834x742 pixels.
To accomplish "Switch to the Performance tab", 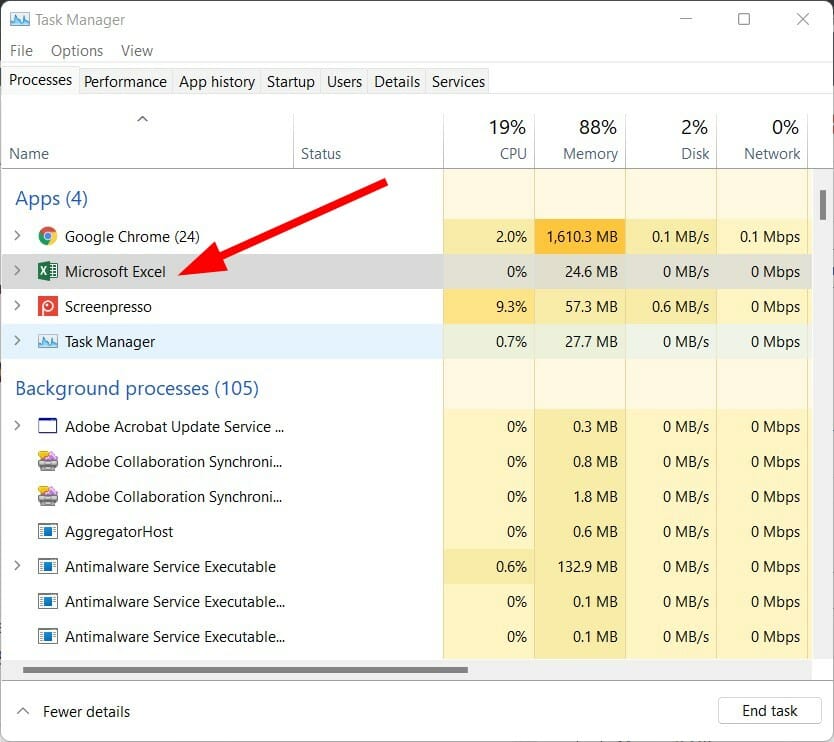I will (x=126, y=81).
